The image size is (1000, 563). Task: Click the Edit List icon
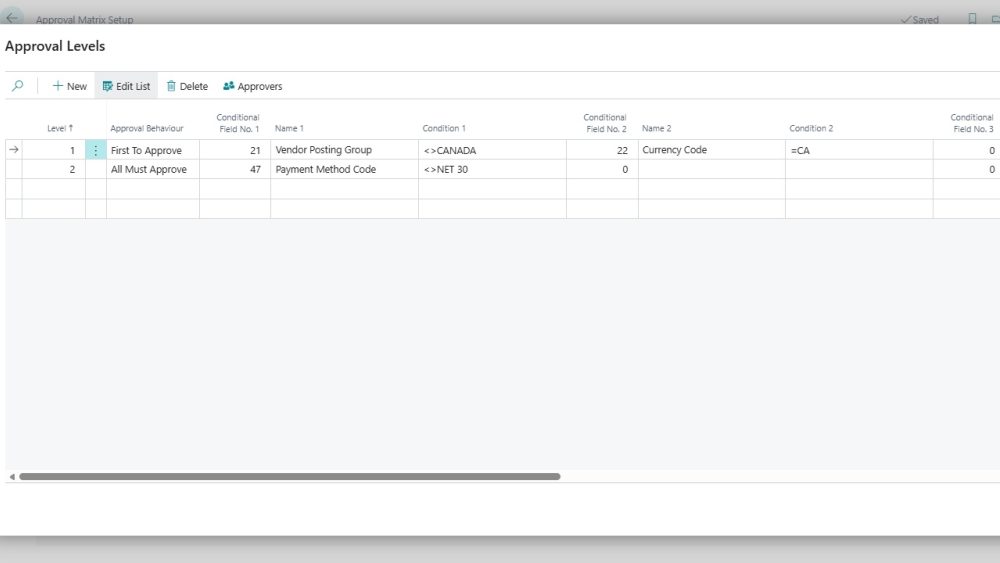107,86
